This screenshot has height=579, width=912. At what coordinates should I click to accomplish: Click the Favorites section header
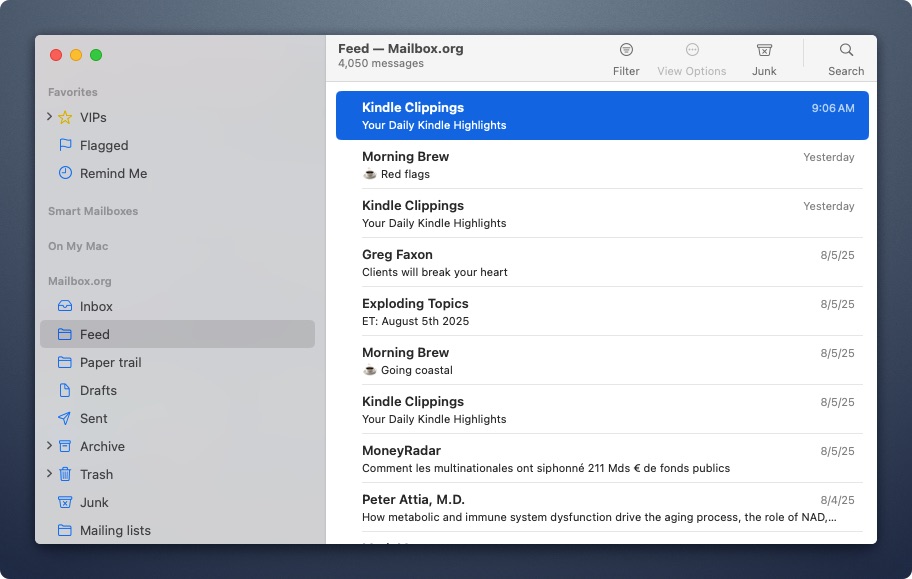coord(73,92)
